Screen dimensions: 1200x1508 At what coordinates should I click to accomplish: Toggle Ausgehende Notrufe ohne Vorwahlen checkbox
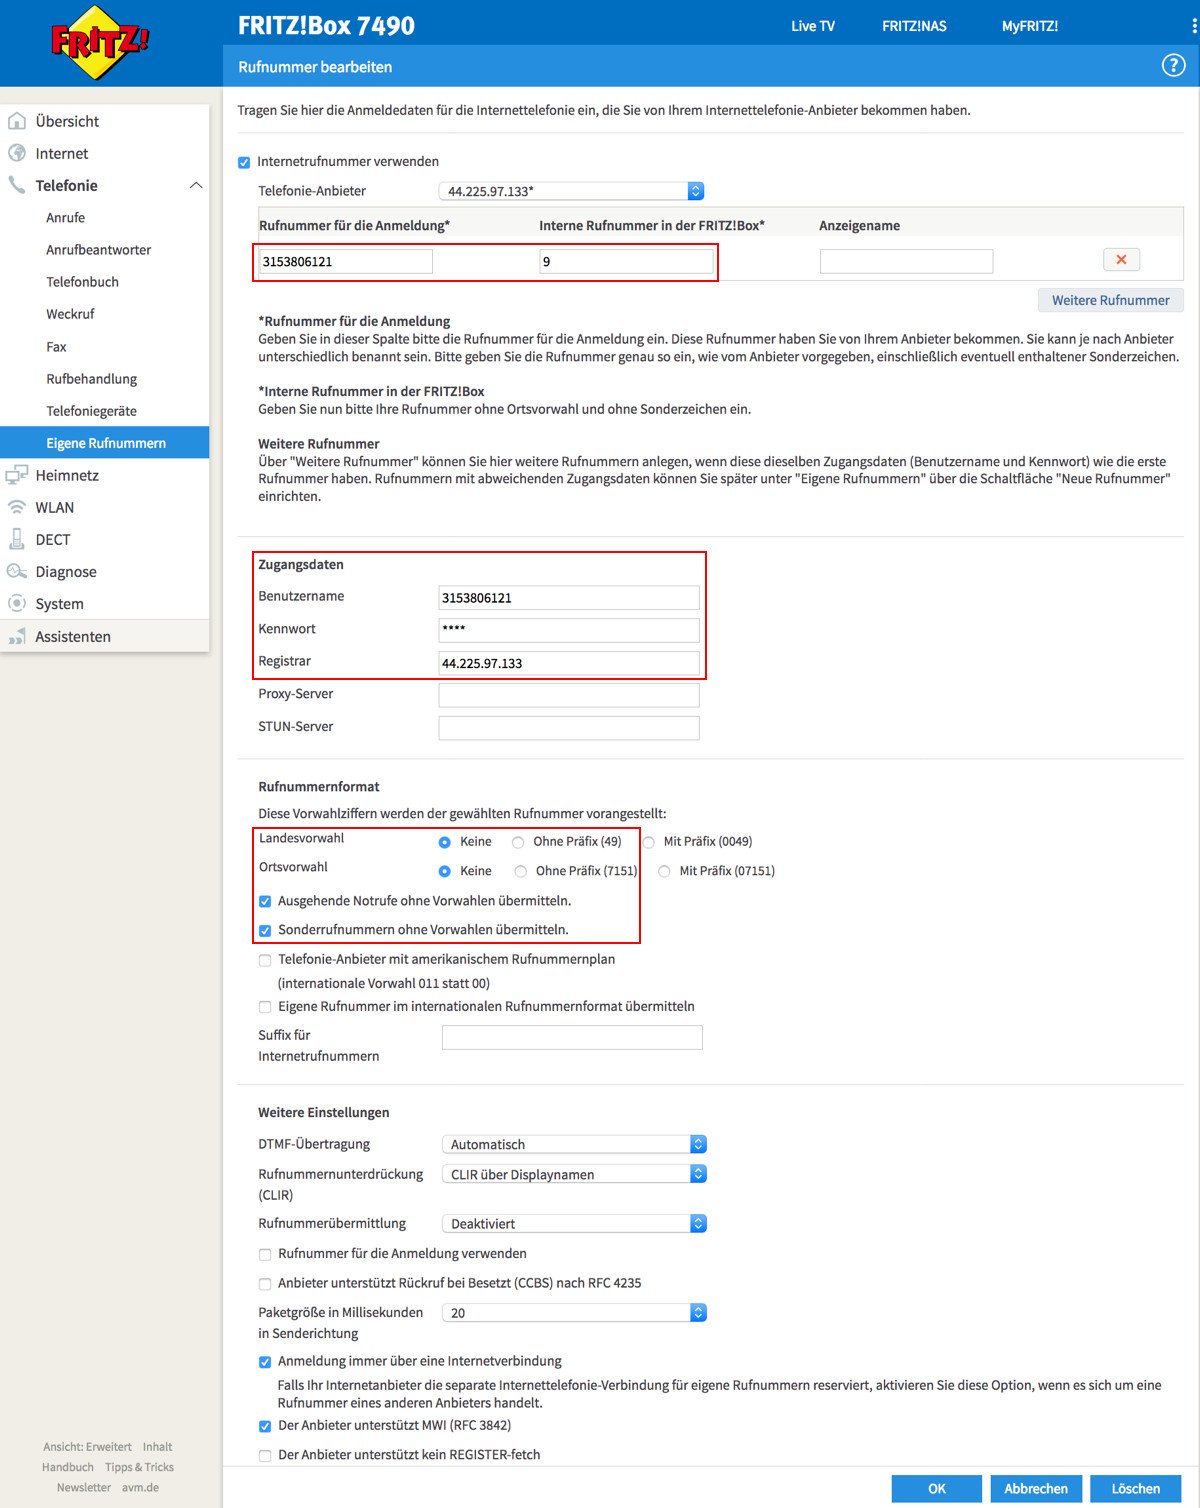pos(265,901)
